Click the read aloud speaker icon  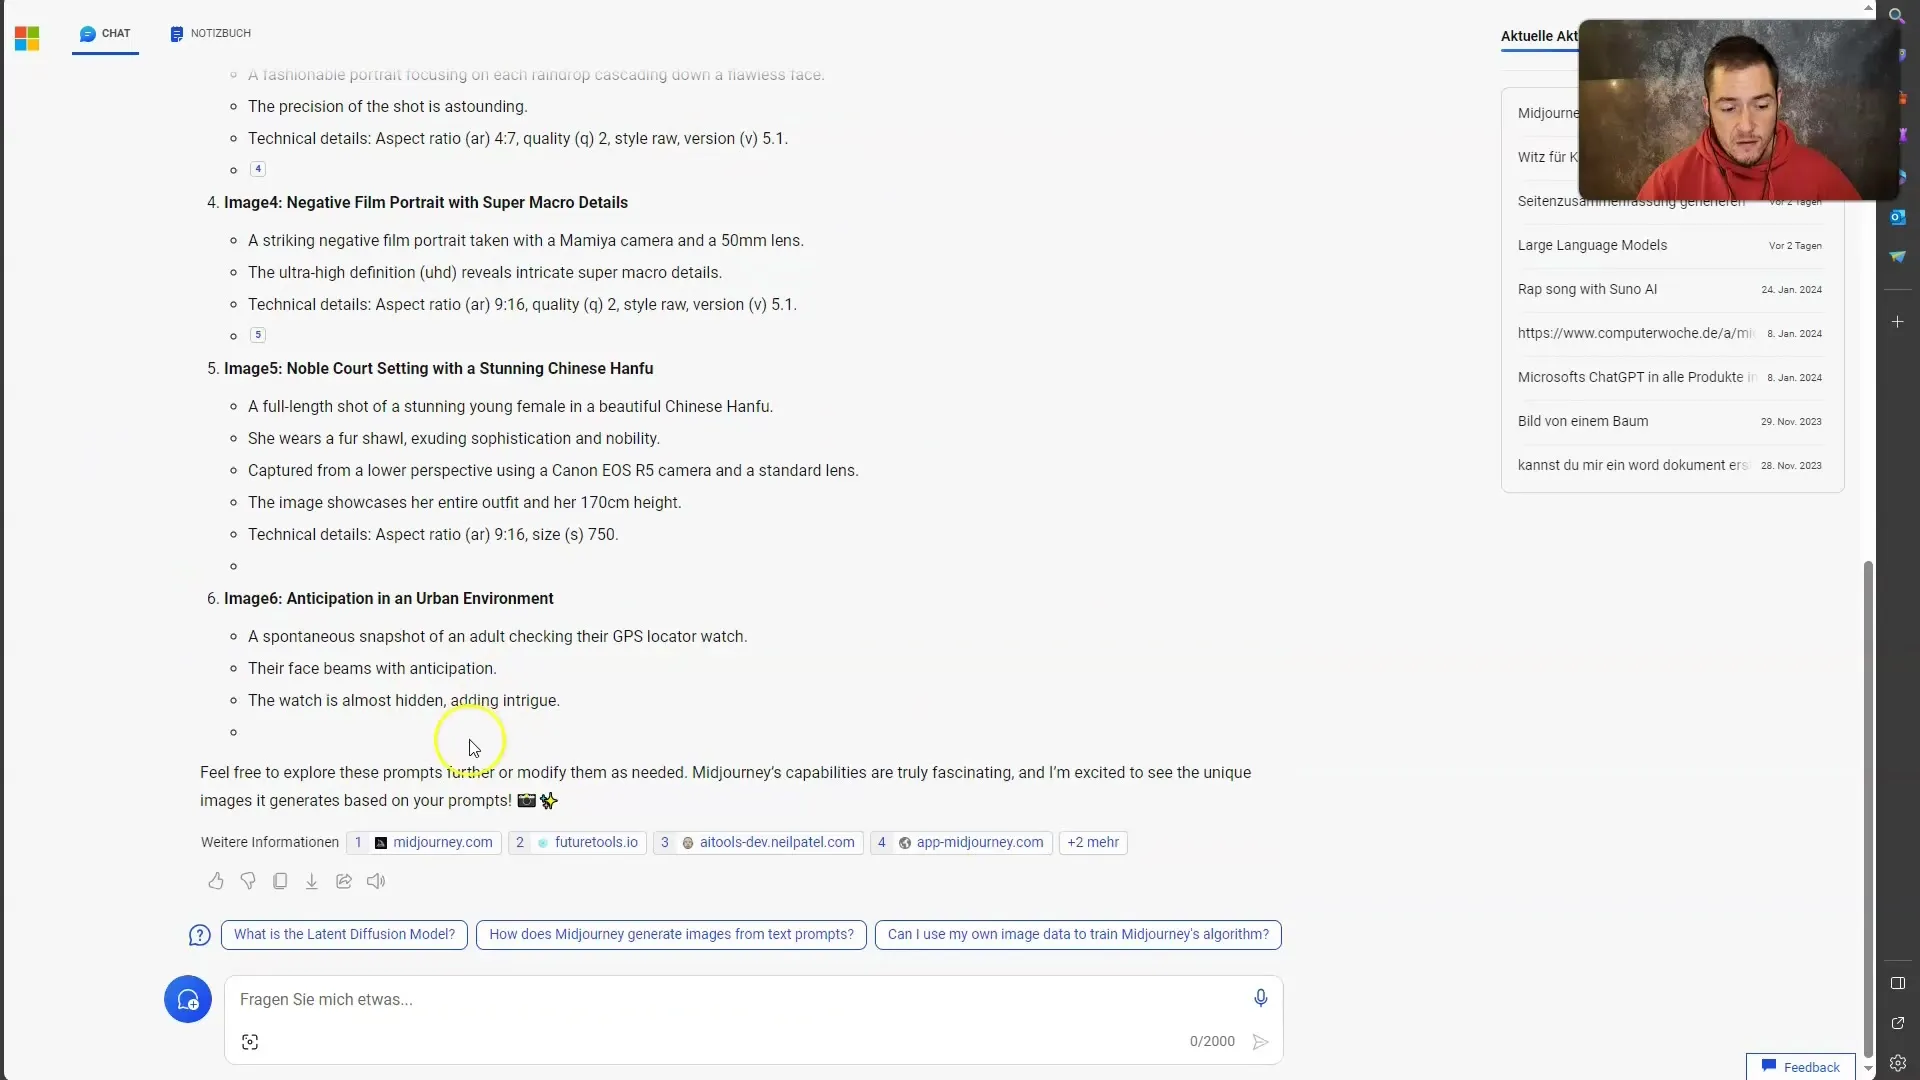point(376,881)
